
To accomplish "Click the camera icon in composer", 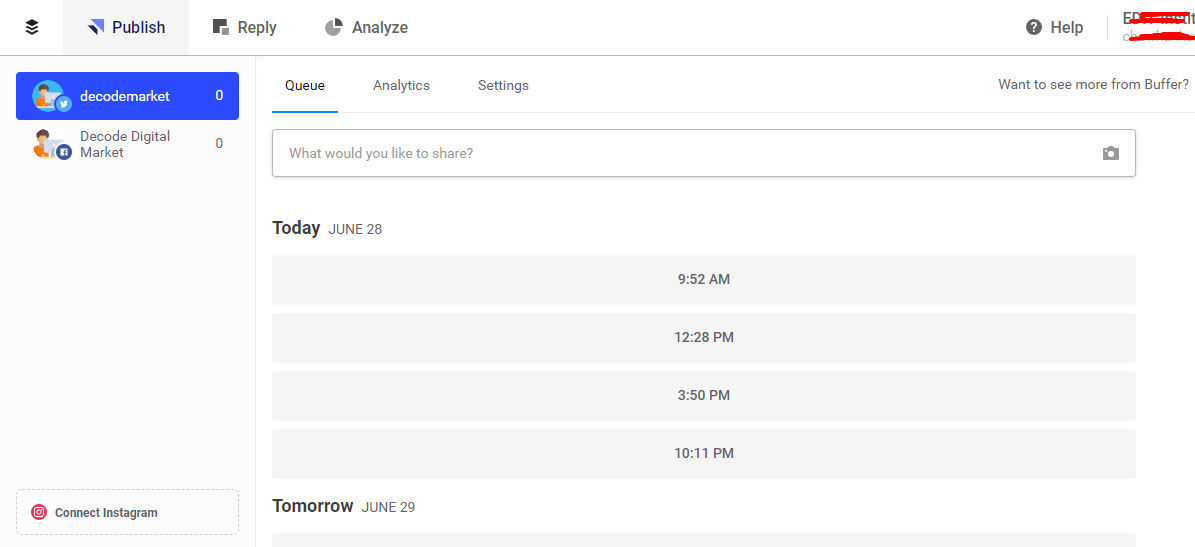I will pos(1110,153).
